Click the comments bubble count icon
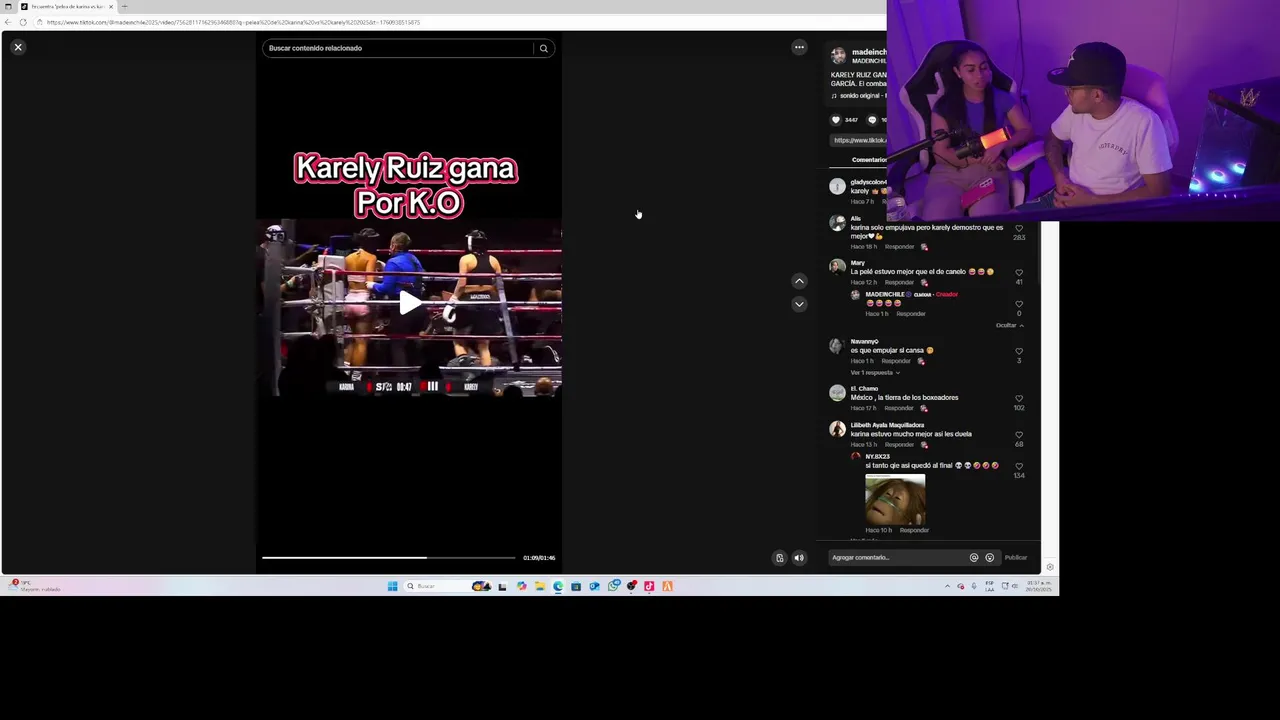The image size is (1280, 720). point(872,120)
